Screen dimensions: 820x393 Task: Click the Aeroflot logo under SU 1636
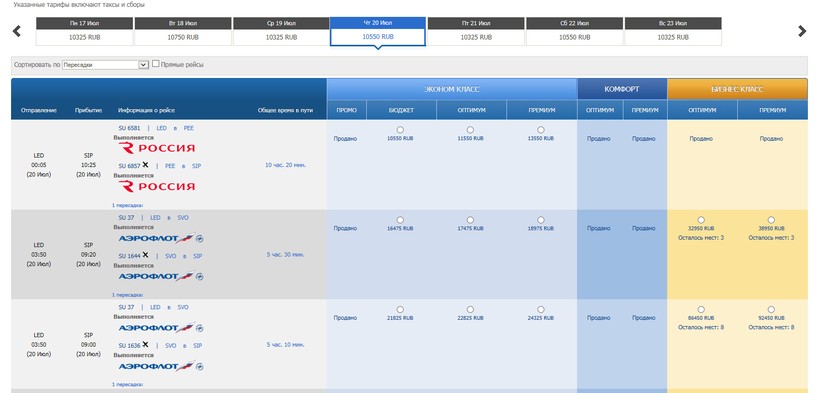pyautogui.click(x=161, y=366)
